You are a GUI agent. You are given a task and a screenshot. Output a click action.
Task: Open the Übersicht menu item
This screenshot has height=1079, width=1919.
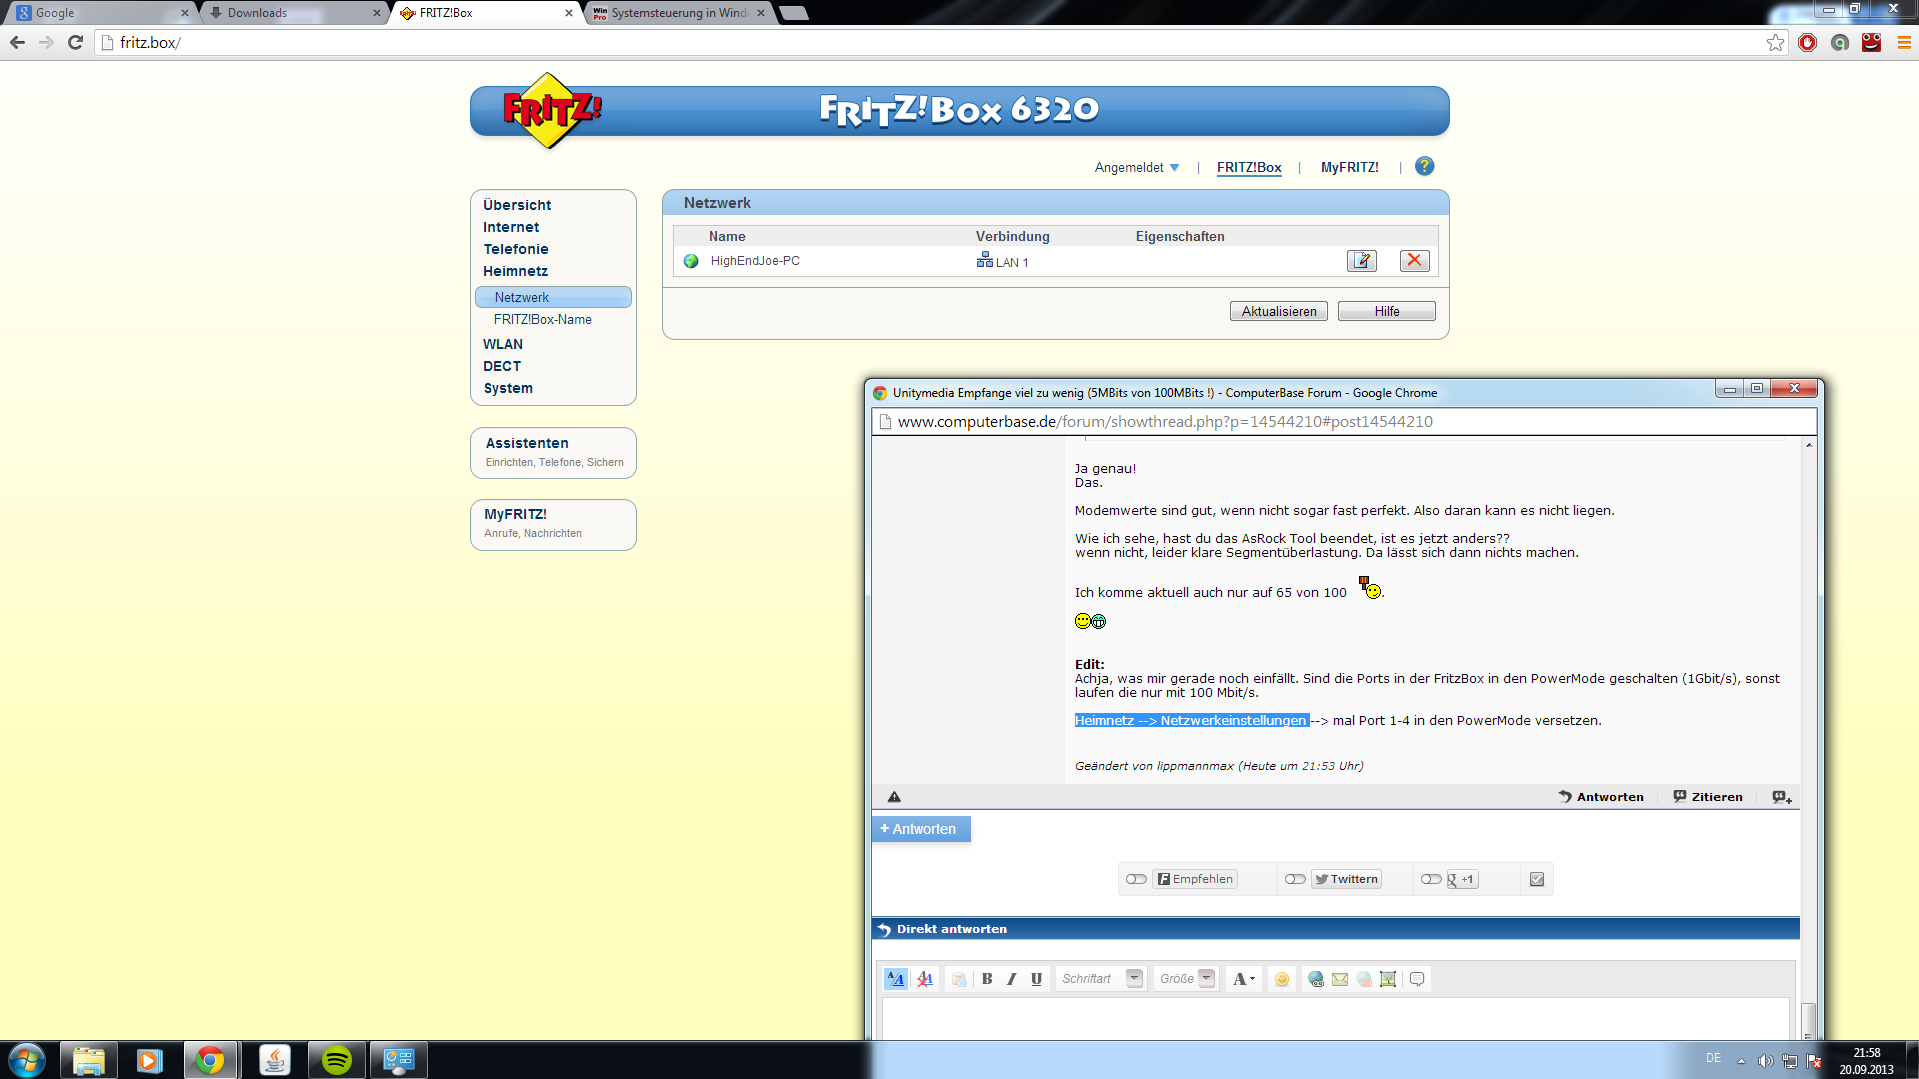pyautogui.click(x=517, y=205)
